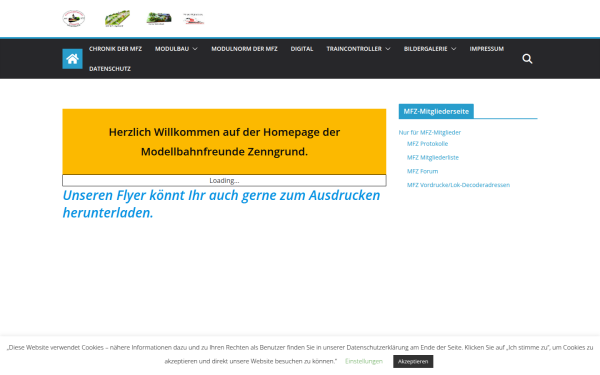Viewport: 600px width, 375px height.
Task: Open Nur für MFZ-Mitglieder link
Action: click(x=430, y=132)
